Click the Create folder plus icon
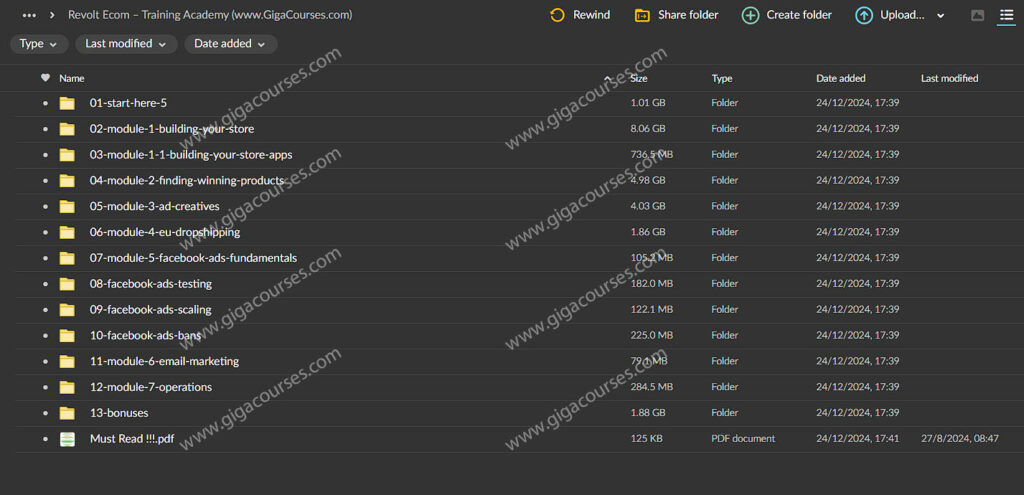Screen dimensions: 1024x495 750,15
